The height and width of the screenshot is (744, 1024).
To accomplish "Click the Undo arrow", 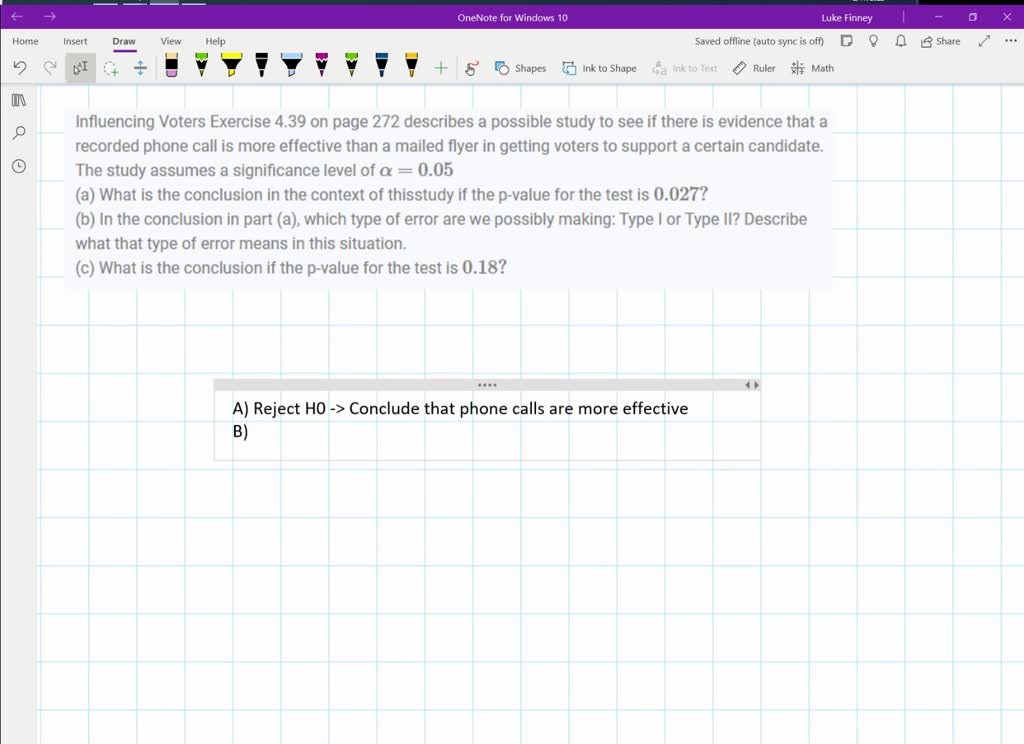I will [x=20, y=68].
